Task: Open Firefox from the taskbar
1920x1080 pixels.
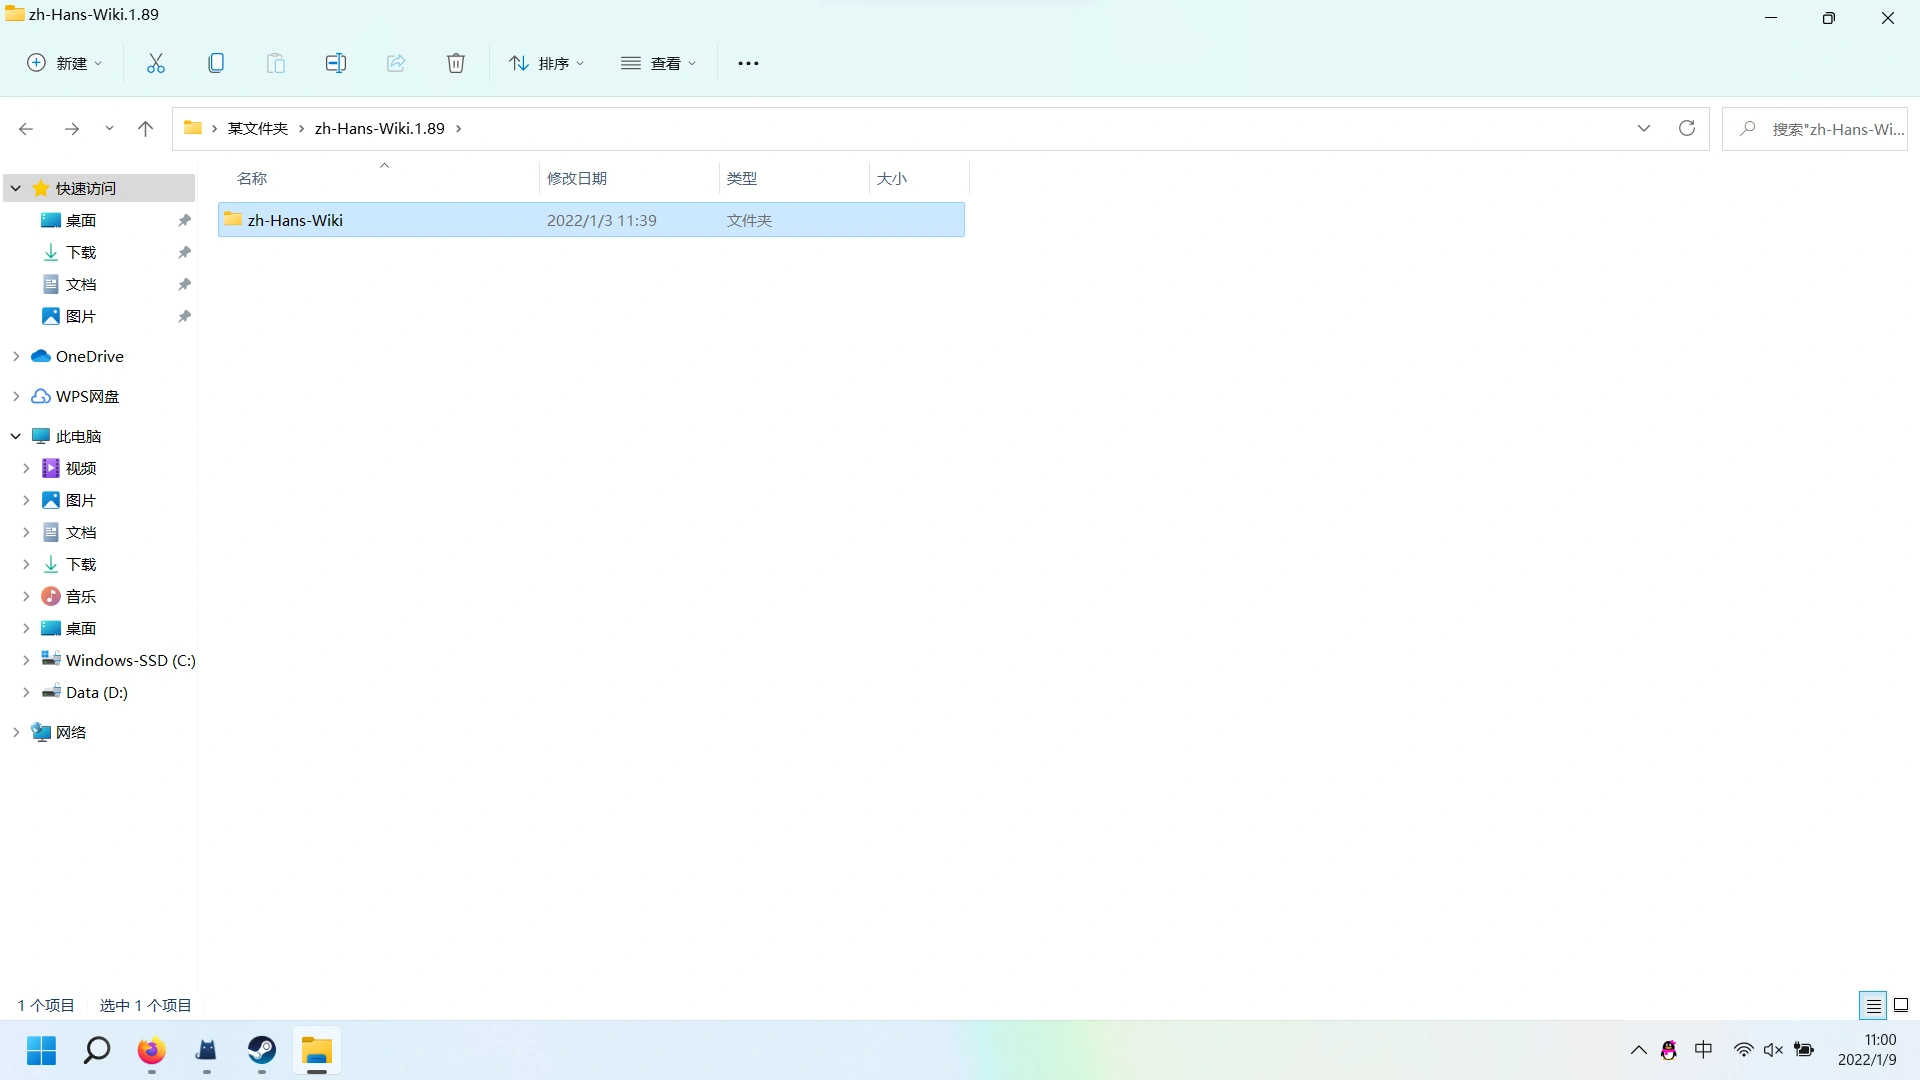Action: click(152, 1050)
